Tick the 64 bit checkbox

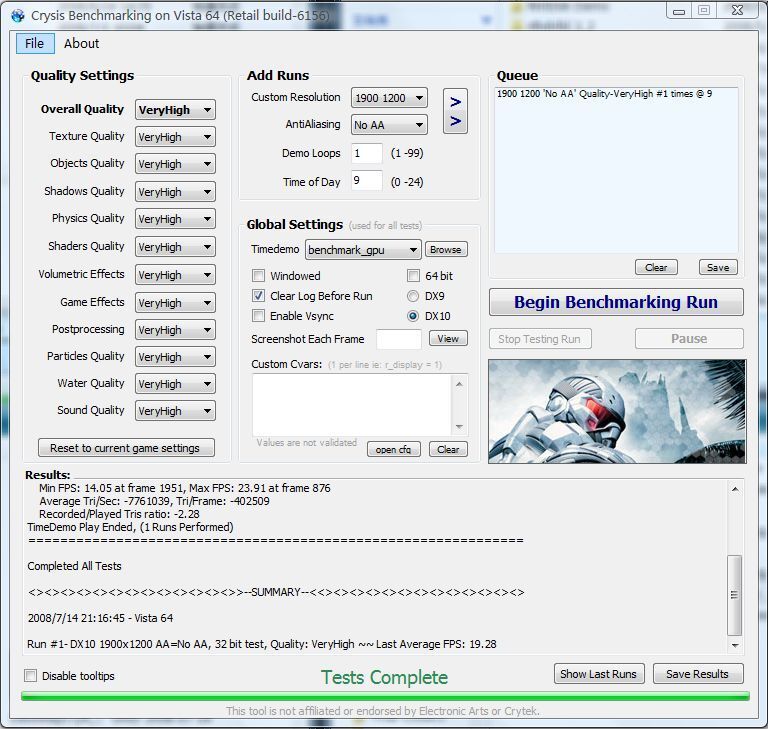(414, 276)
